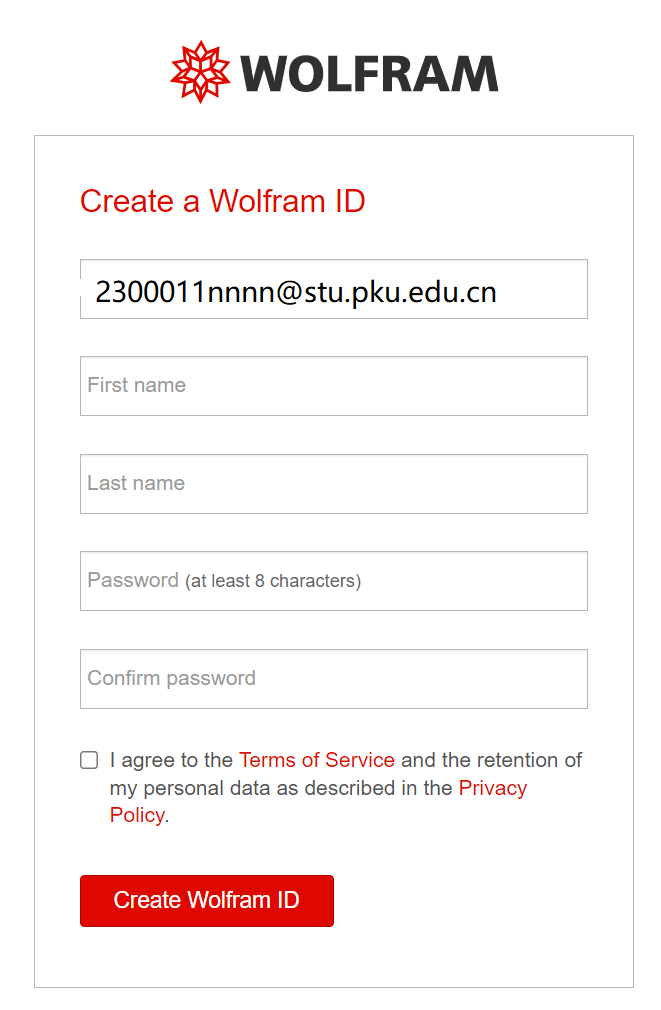Tick the Terms of Service agreement checkbox
This screenshot has width=661, height=1010.
[90, 760]
